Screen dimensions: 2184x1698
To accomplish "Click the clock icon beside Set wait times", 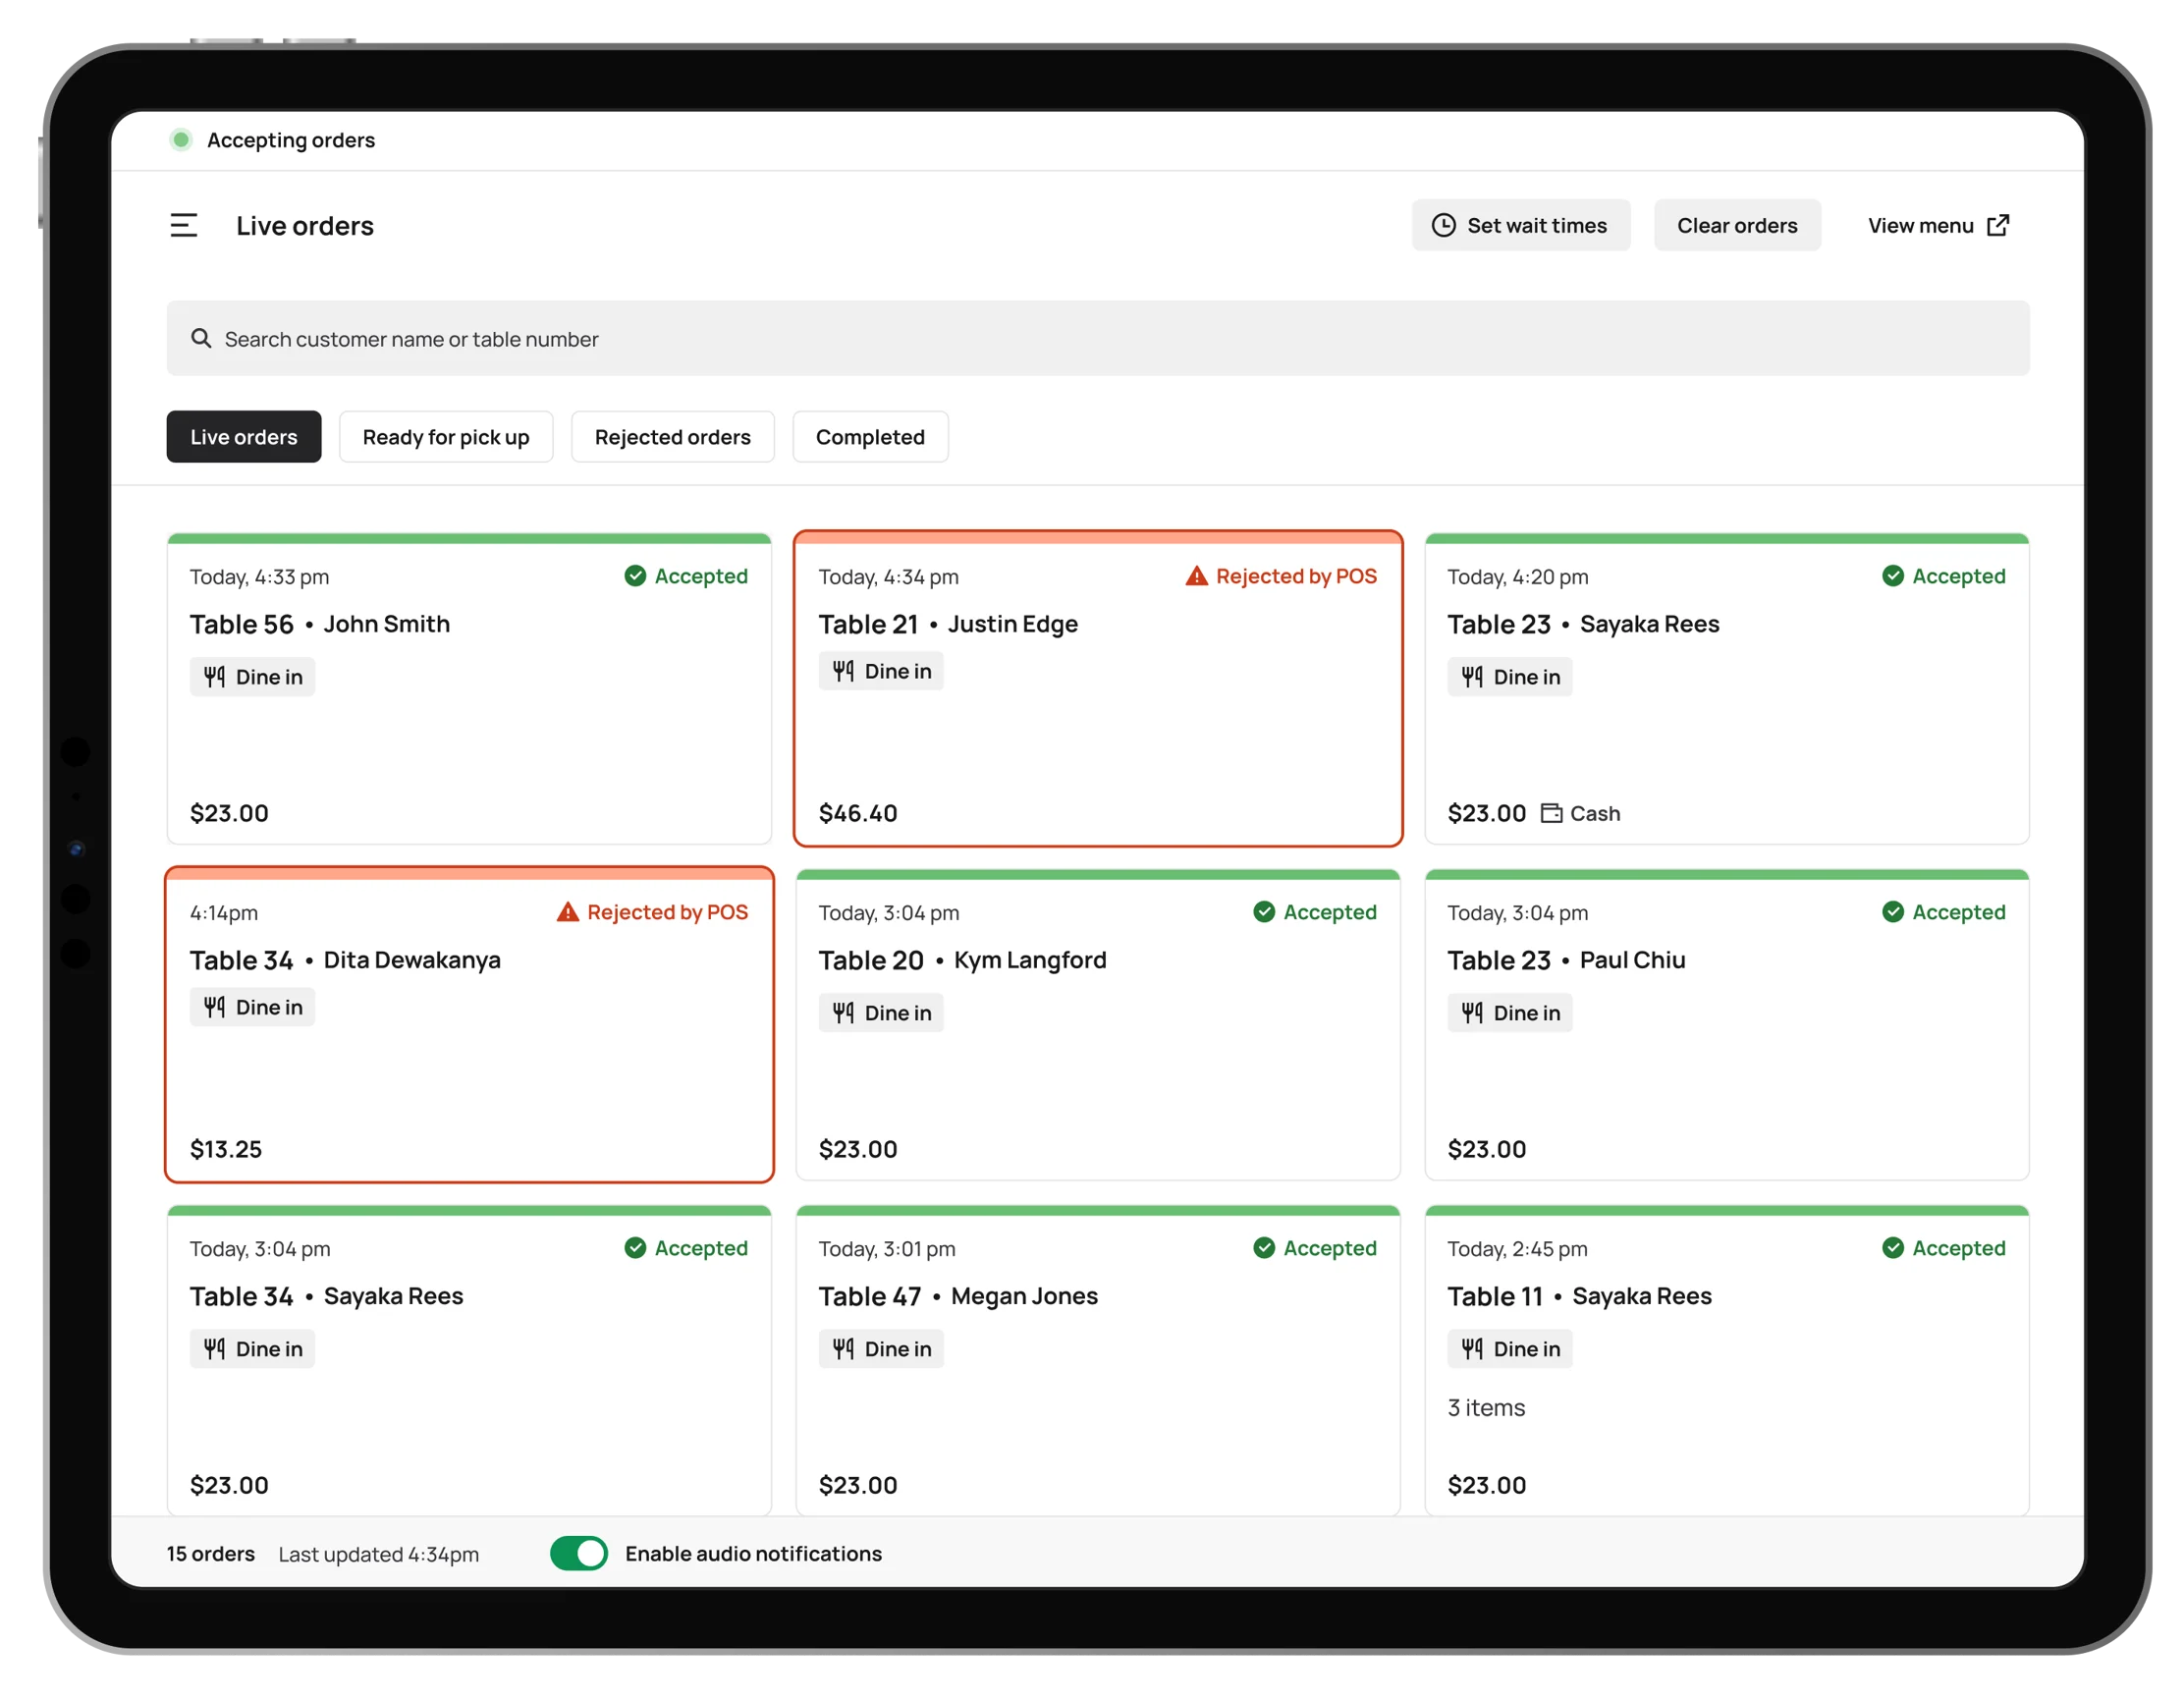I will point(1443,225).
